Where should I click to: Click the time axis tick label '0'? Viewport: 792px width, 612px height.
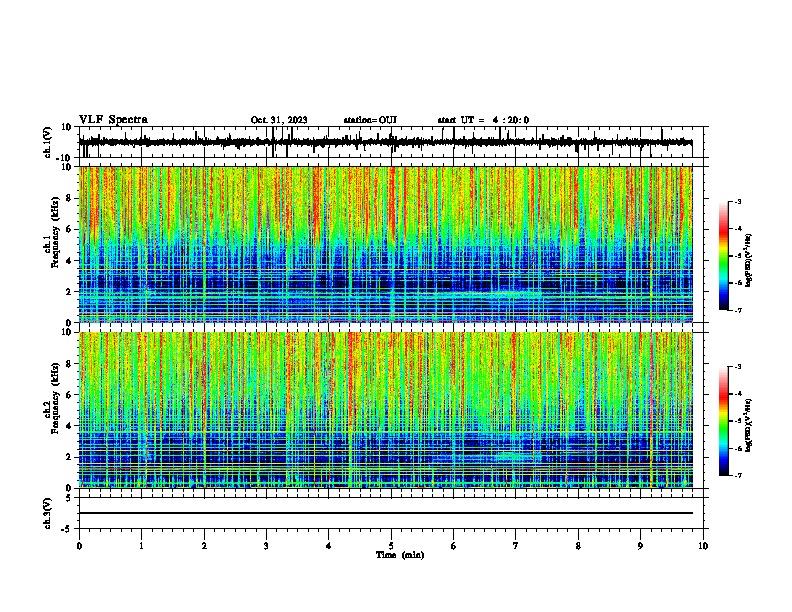(79, 546)
